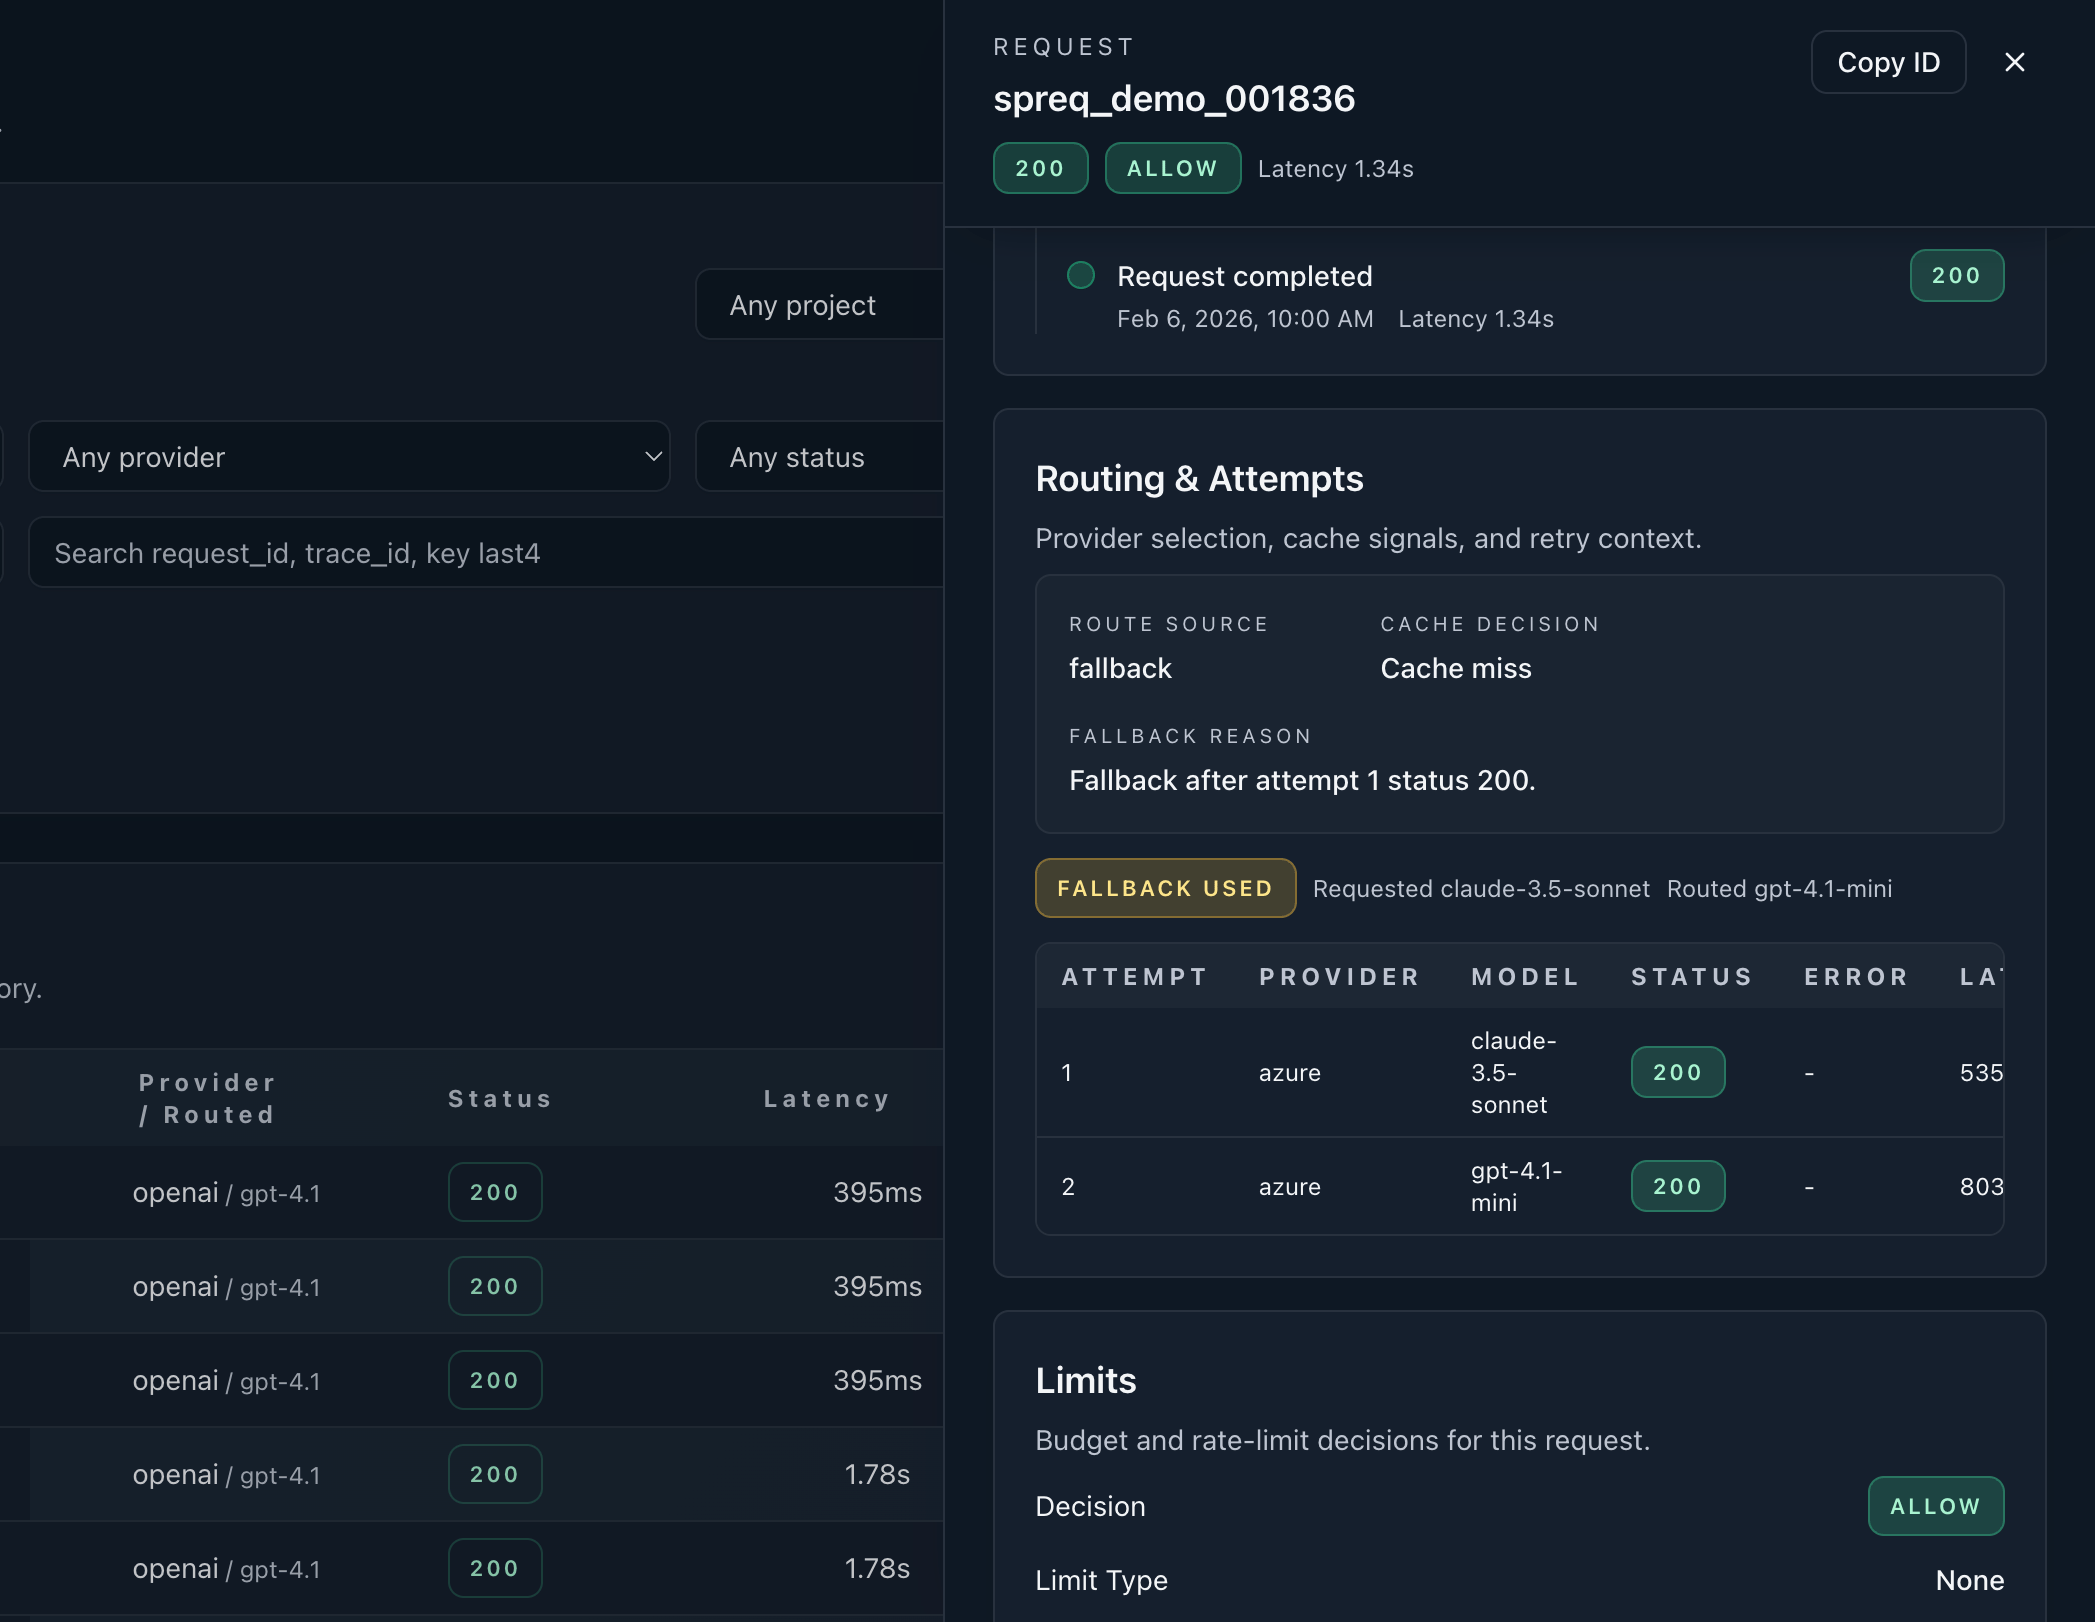2095x1622 pixels.
Task: Open the Any provider dropdown
Action: 350,456
